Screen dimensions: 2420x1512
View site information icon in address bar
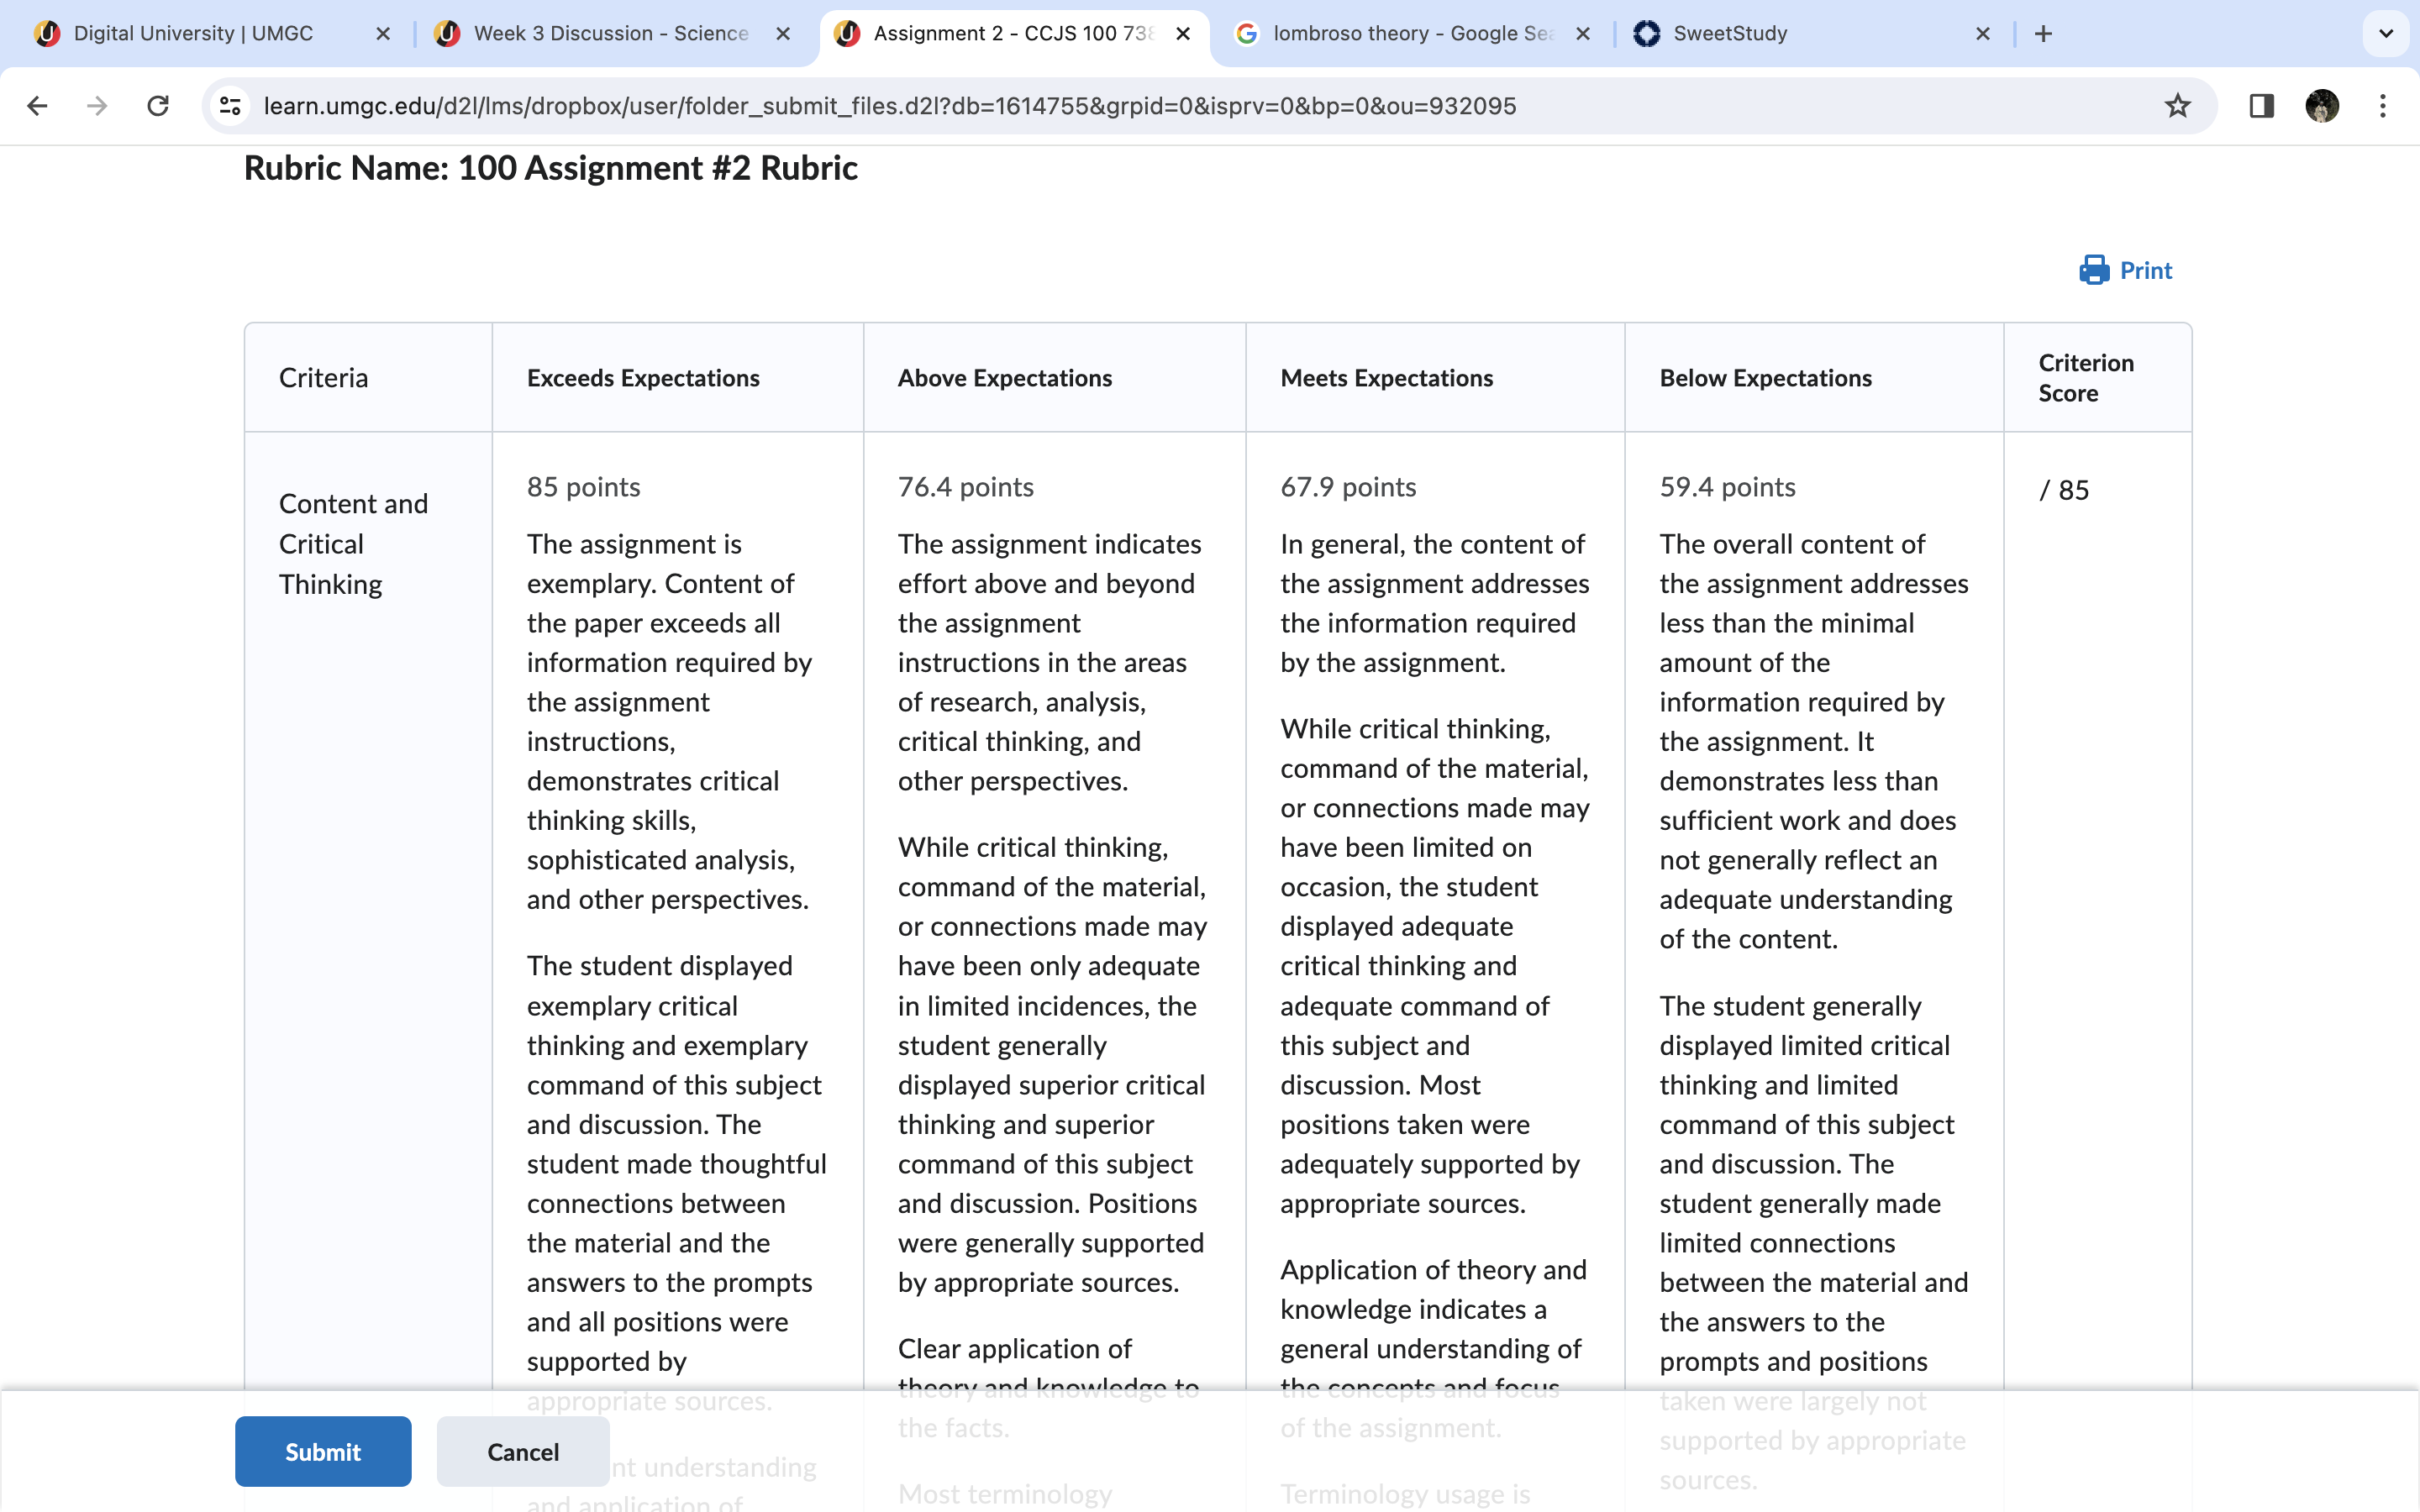point(231,106)
